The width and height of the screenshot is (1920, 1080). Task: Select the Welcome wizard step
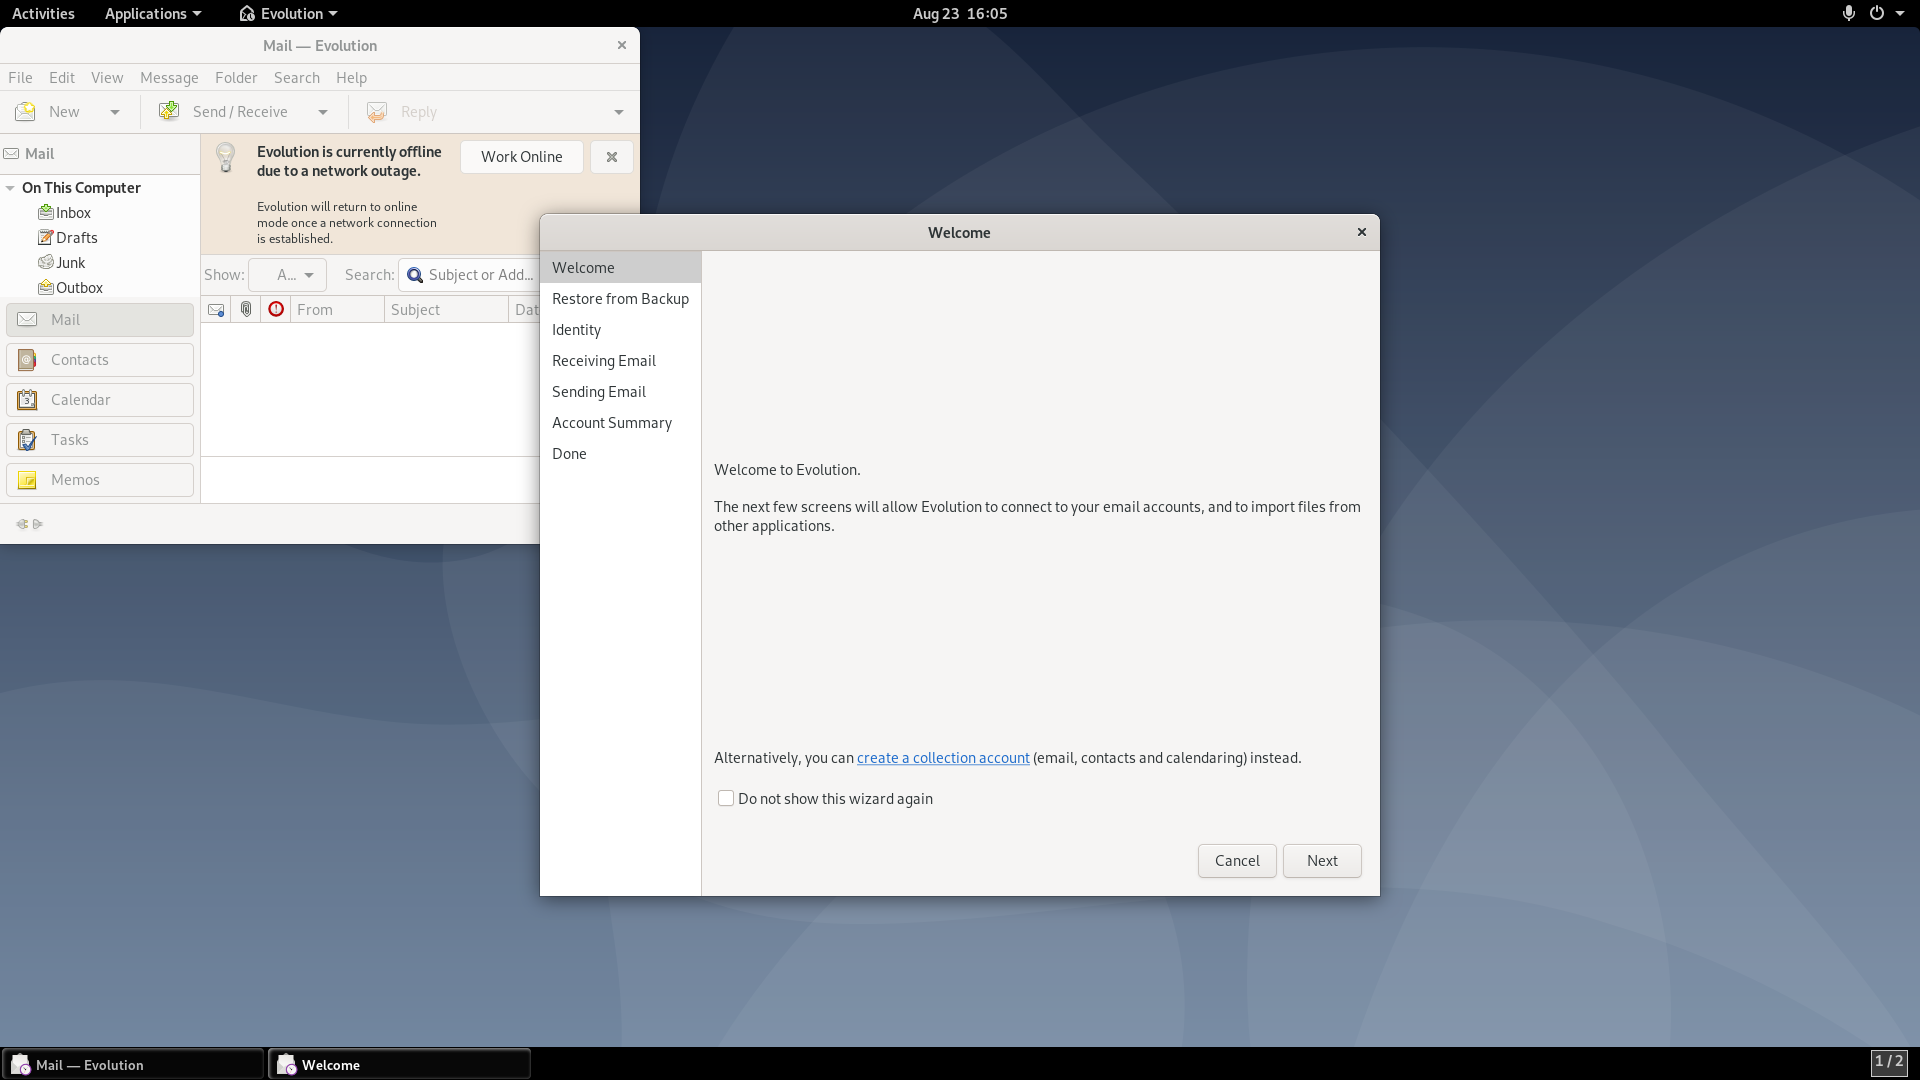click(x=620, y=268)
